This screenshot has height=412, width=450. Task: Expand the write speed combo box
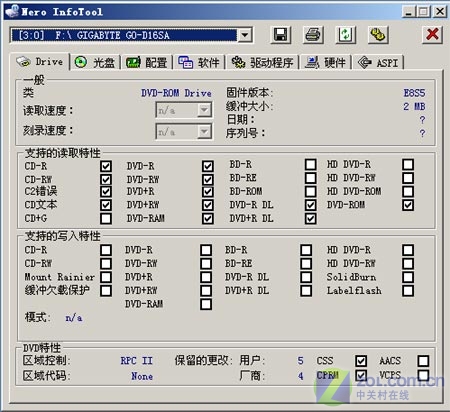(204, 132)
